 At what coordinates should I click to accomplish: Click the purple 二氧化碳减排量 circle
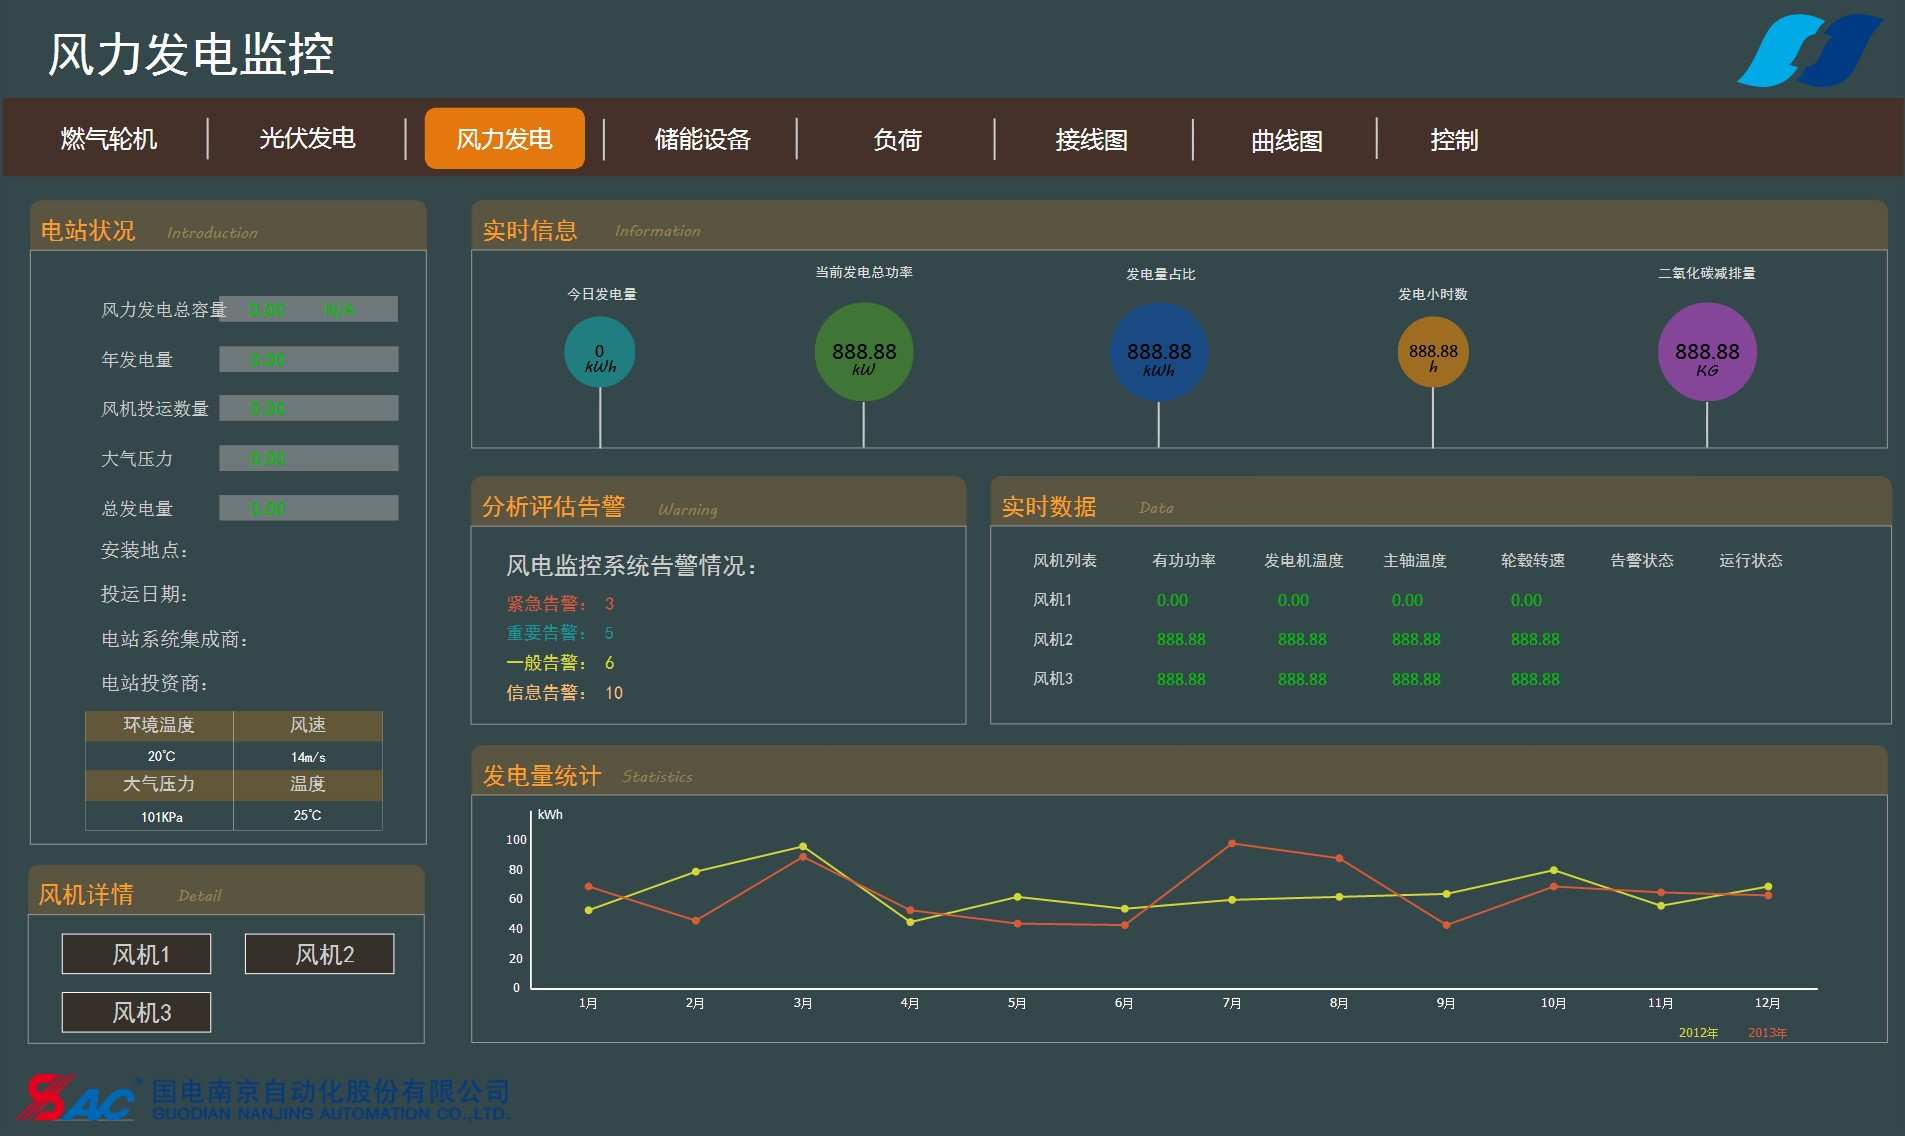tap(1707, 353)
